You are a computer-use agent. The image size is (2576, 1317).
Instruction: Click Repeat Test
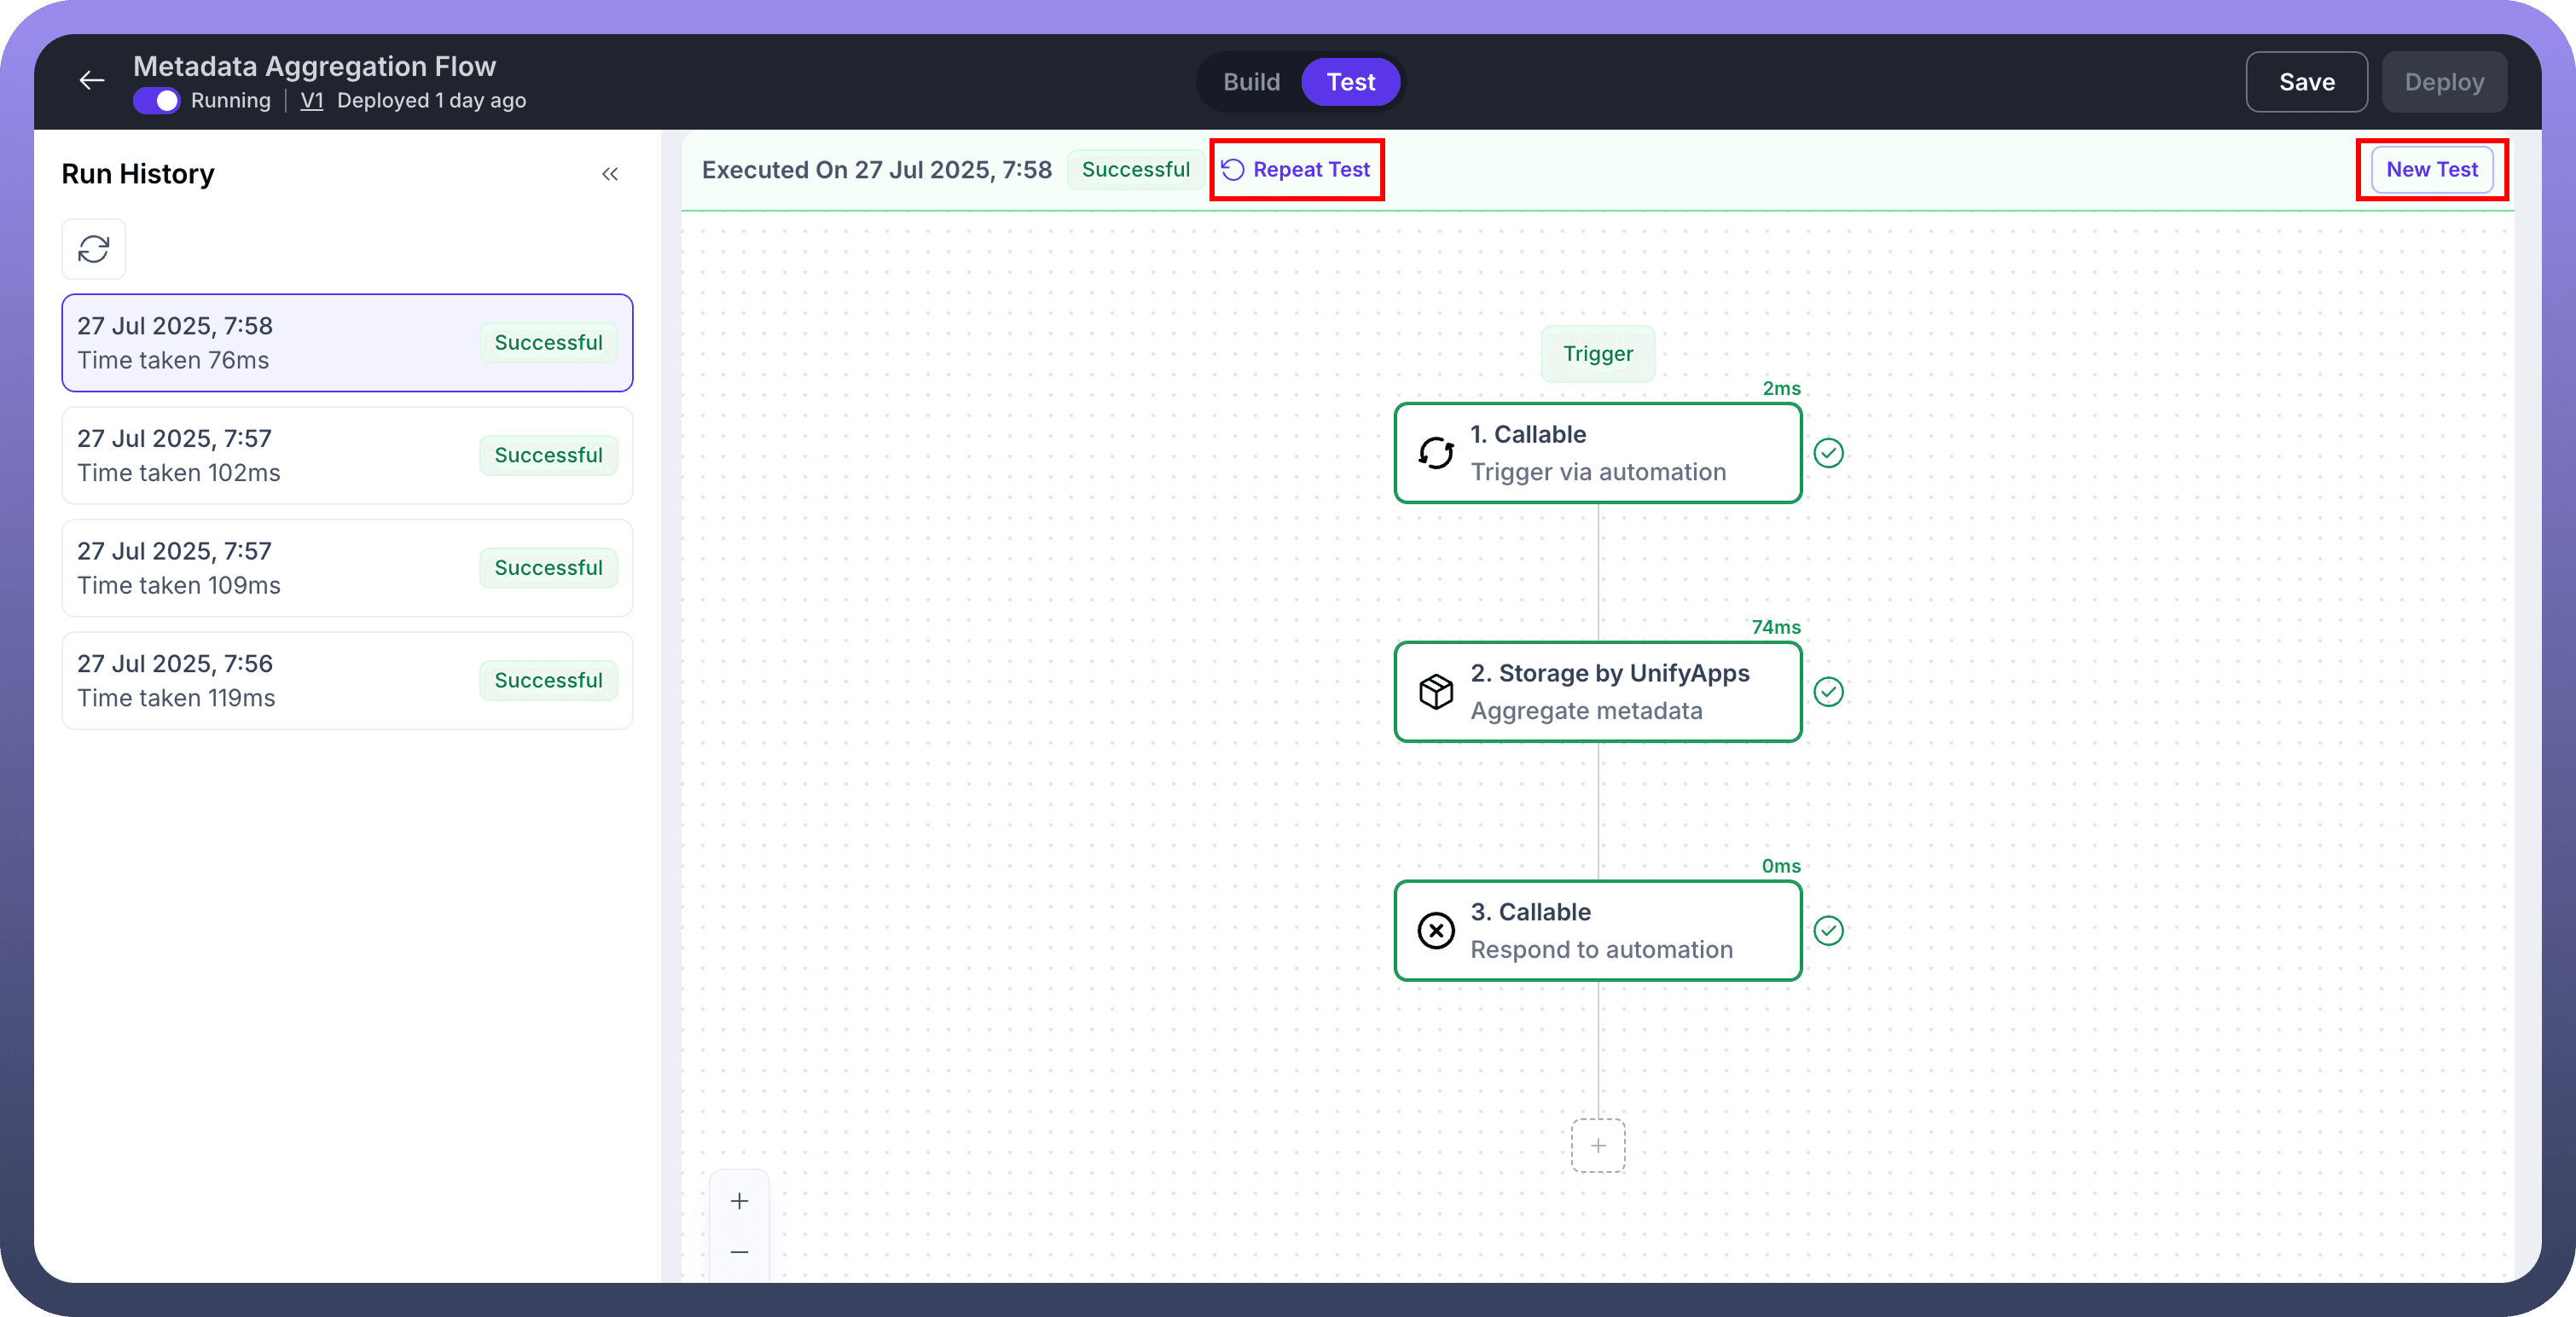tap(1297, 170)
